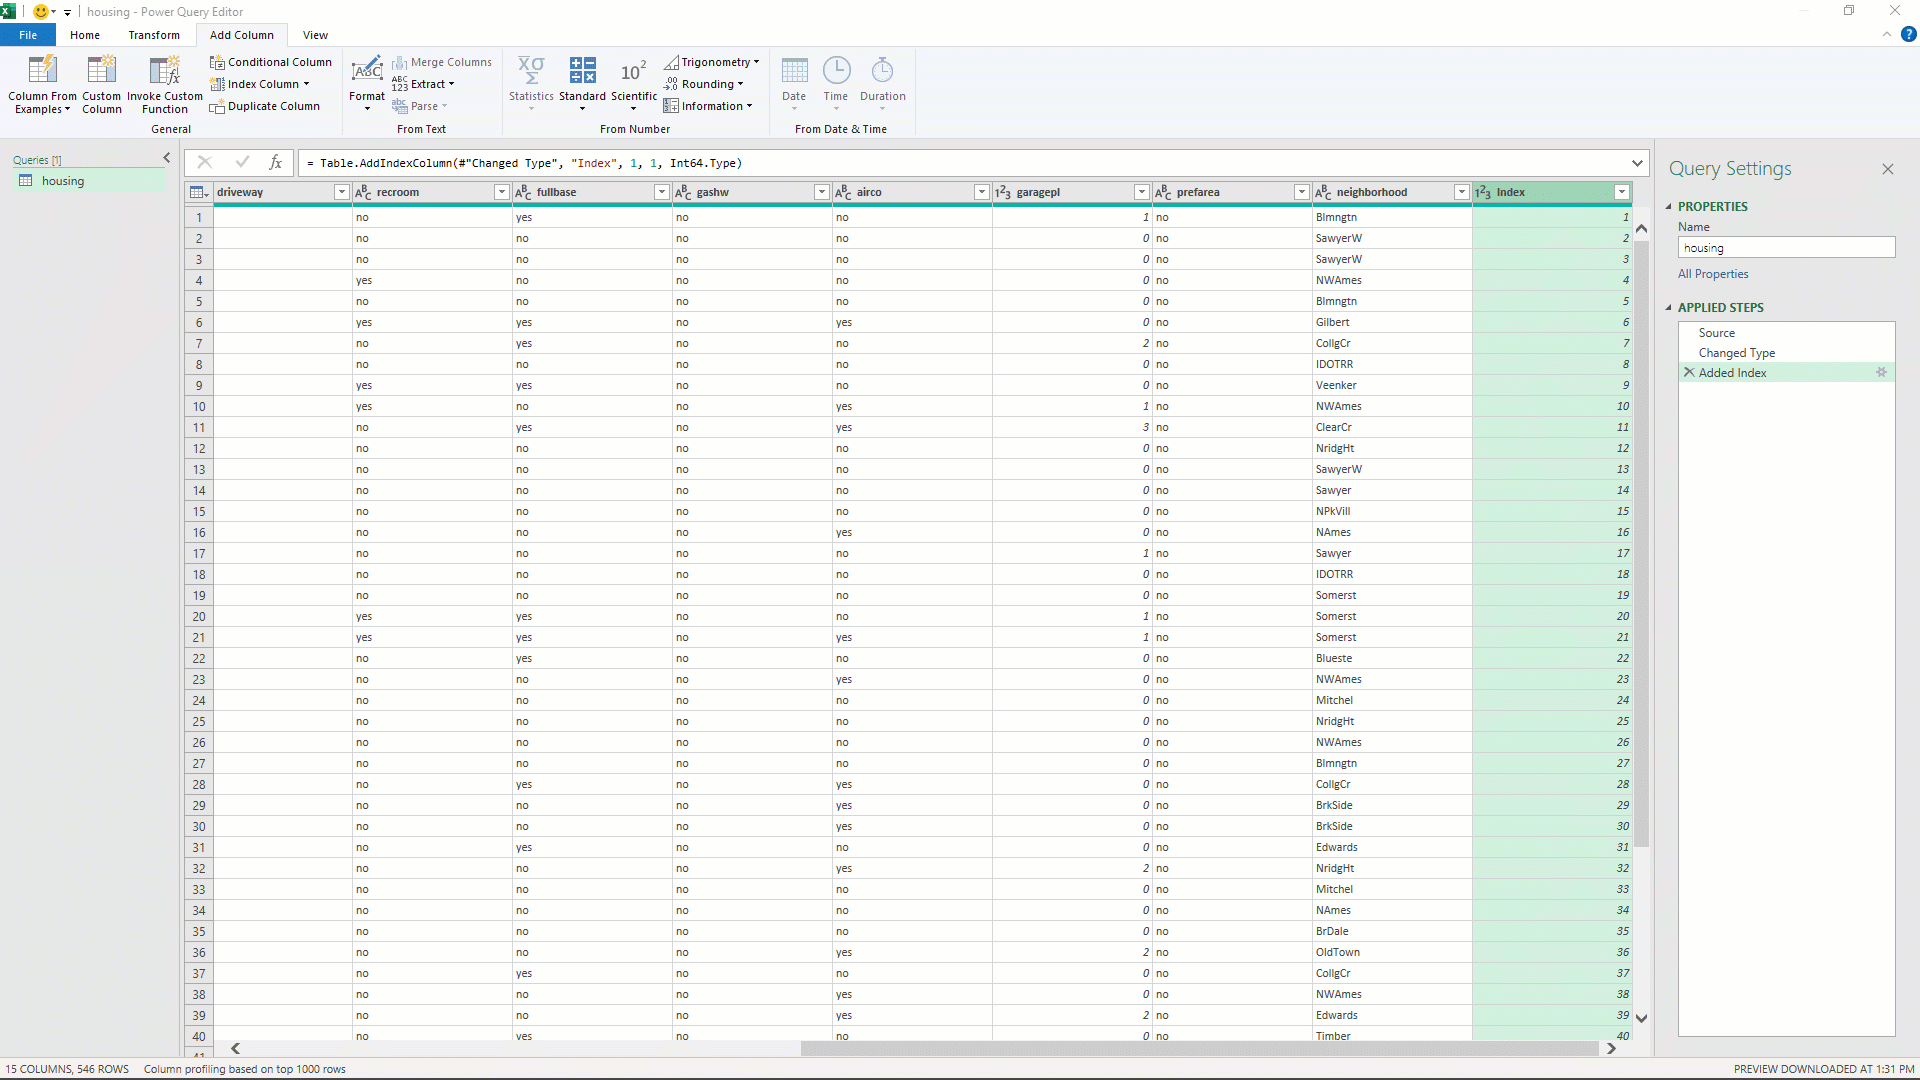Open the All Properties link

[x=1713, y=274]
